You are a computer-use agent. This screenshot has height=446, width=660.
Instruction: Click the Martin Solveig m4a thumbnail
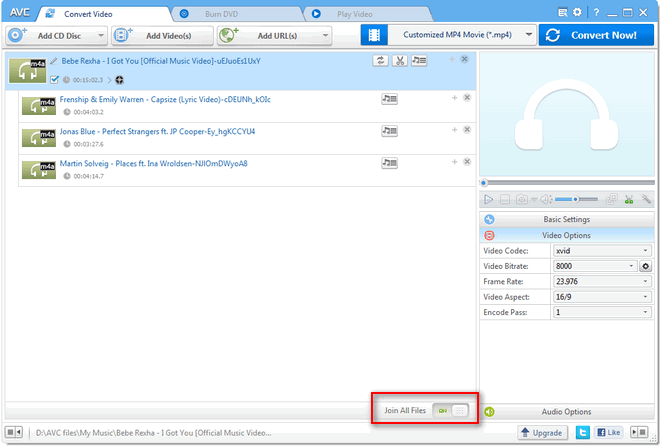pyautogui.click(x=39, y=170)
